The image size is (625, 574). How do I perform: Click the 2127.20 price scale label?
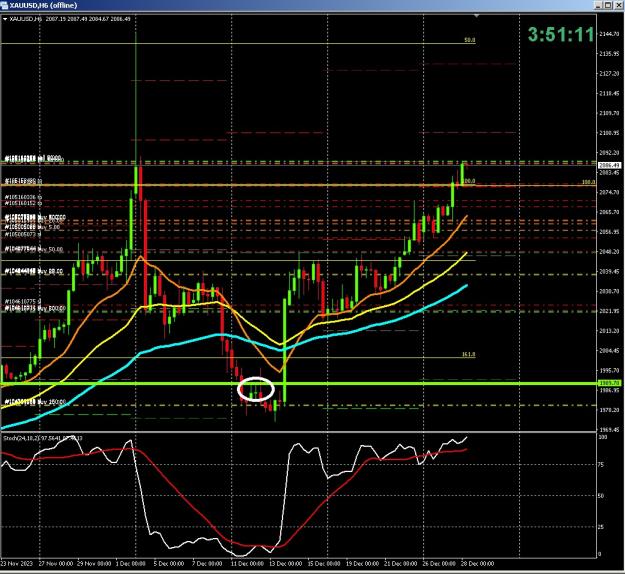click(610, 73)
